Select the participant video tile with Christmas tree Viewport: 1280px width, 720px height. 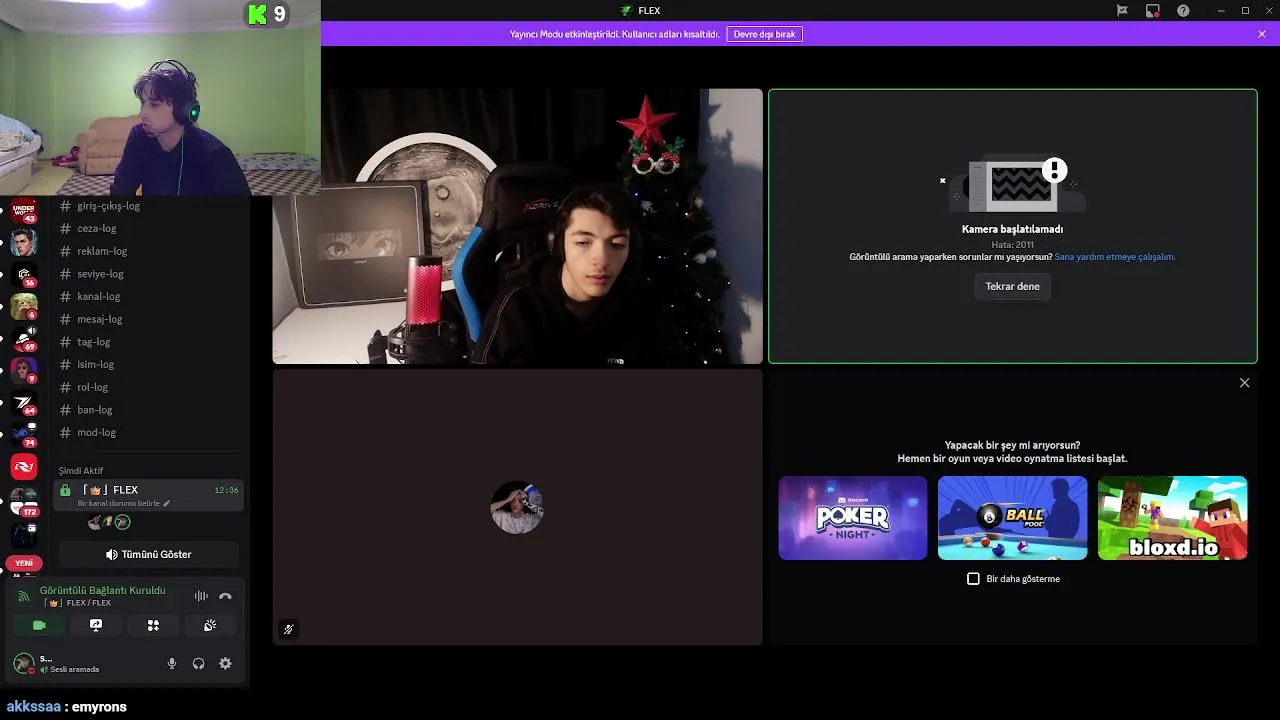tap(517, 226)
